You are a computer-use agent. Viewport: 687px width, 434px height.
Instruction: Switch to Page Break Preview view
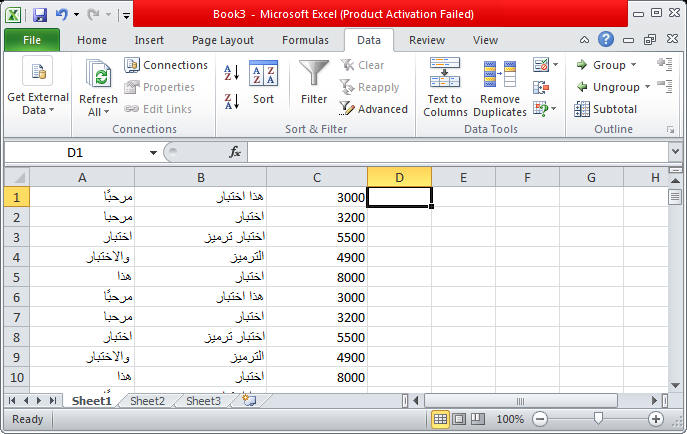tap(478, 420)
